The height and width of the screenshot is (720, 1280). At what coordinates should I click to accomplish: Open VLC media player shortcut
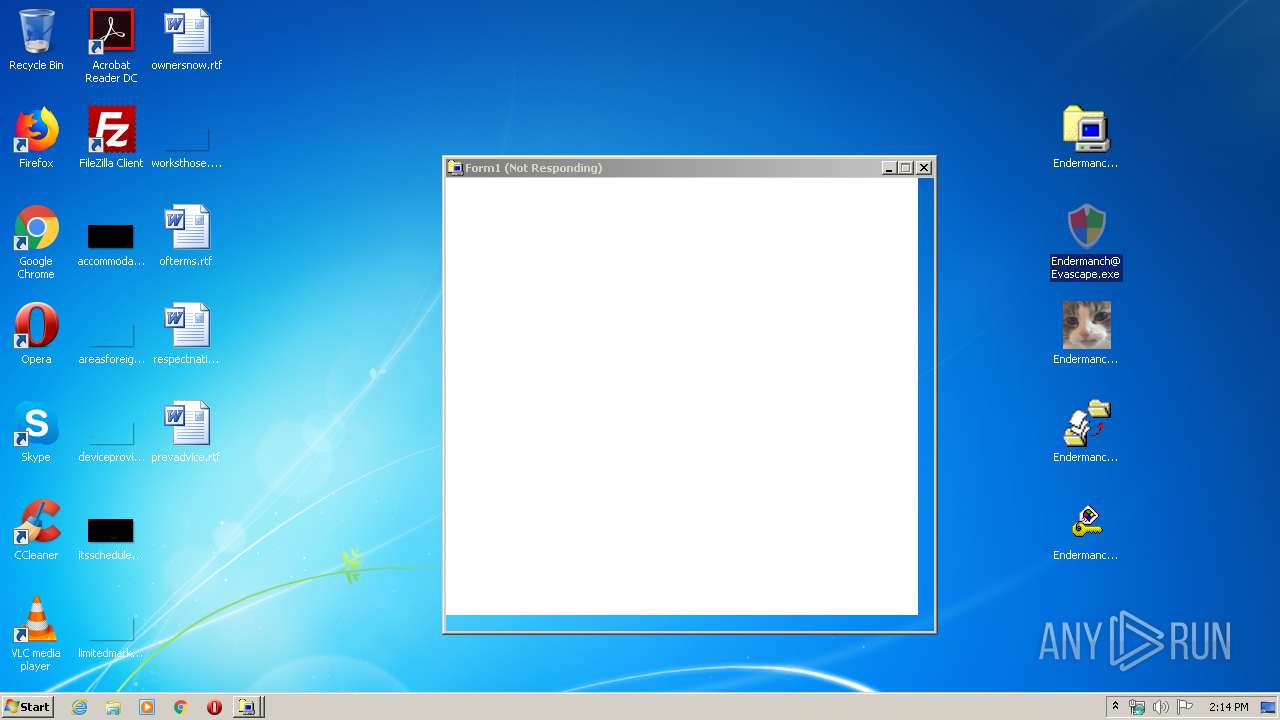[x=36, y=634]
